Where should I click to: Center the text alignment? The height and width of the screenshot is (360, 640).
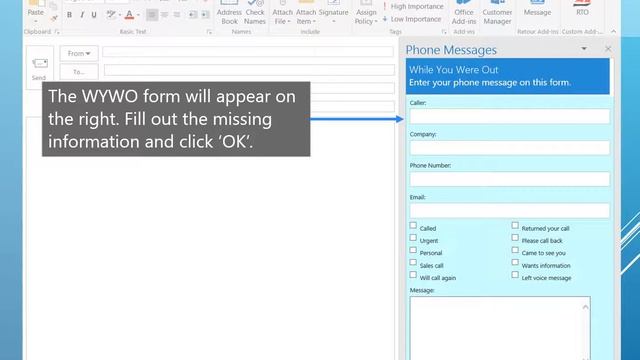click(x=164, y=15)
